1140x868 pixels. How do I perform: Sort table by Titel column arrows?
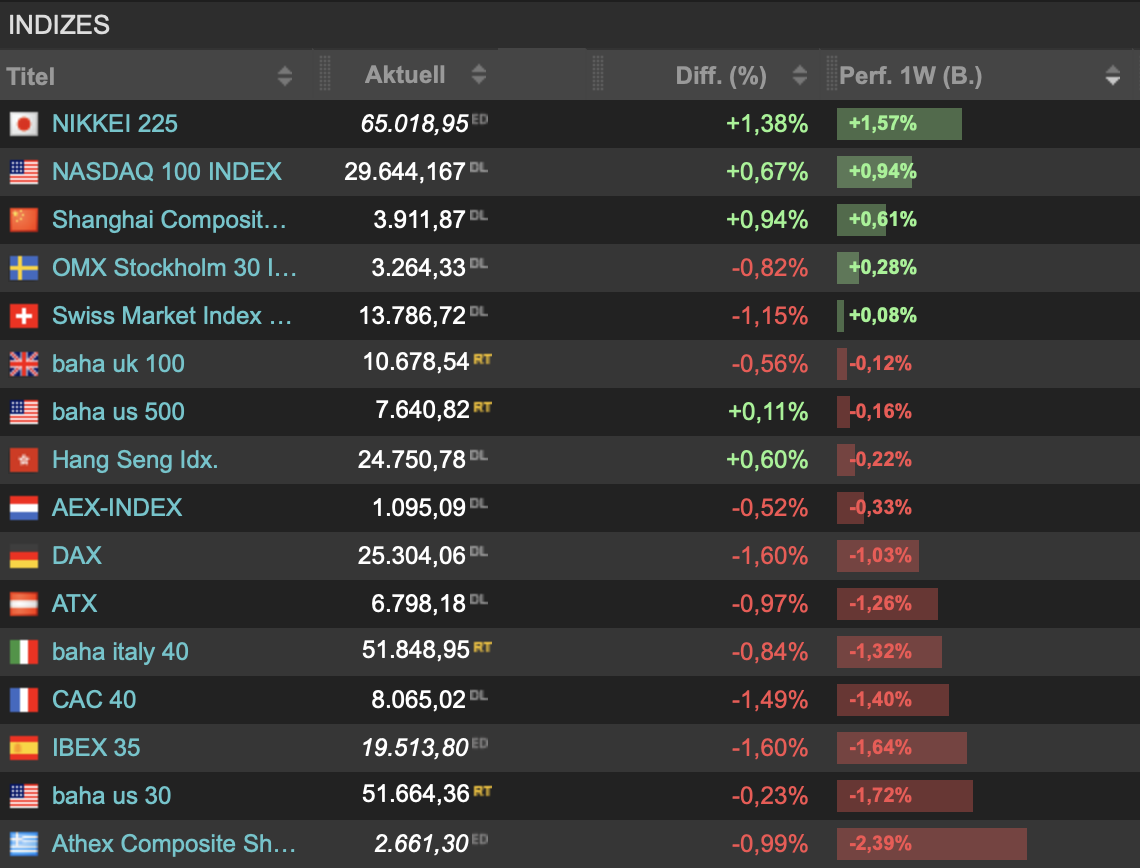click(x=285, y=76)
